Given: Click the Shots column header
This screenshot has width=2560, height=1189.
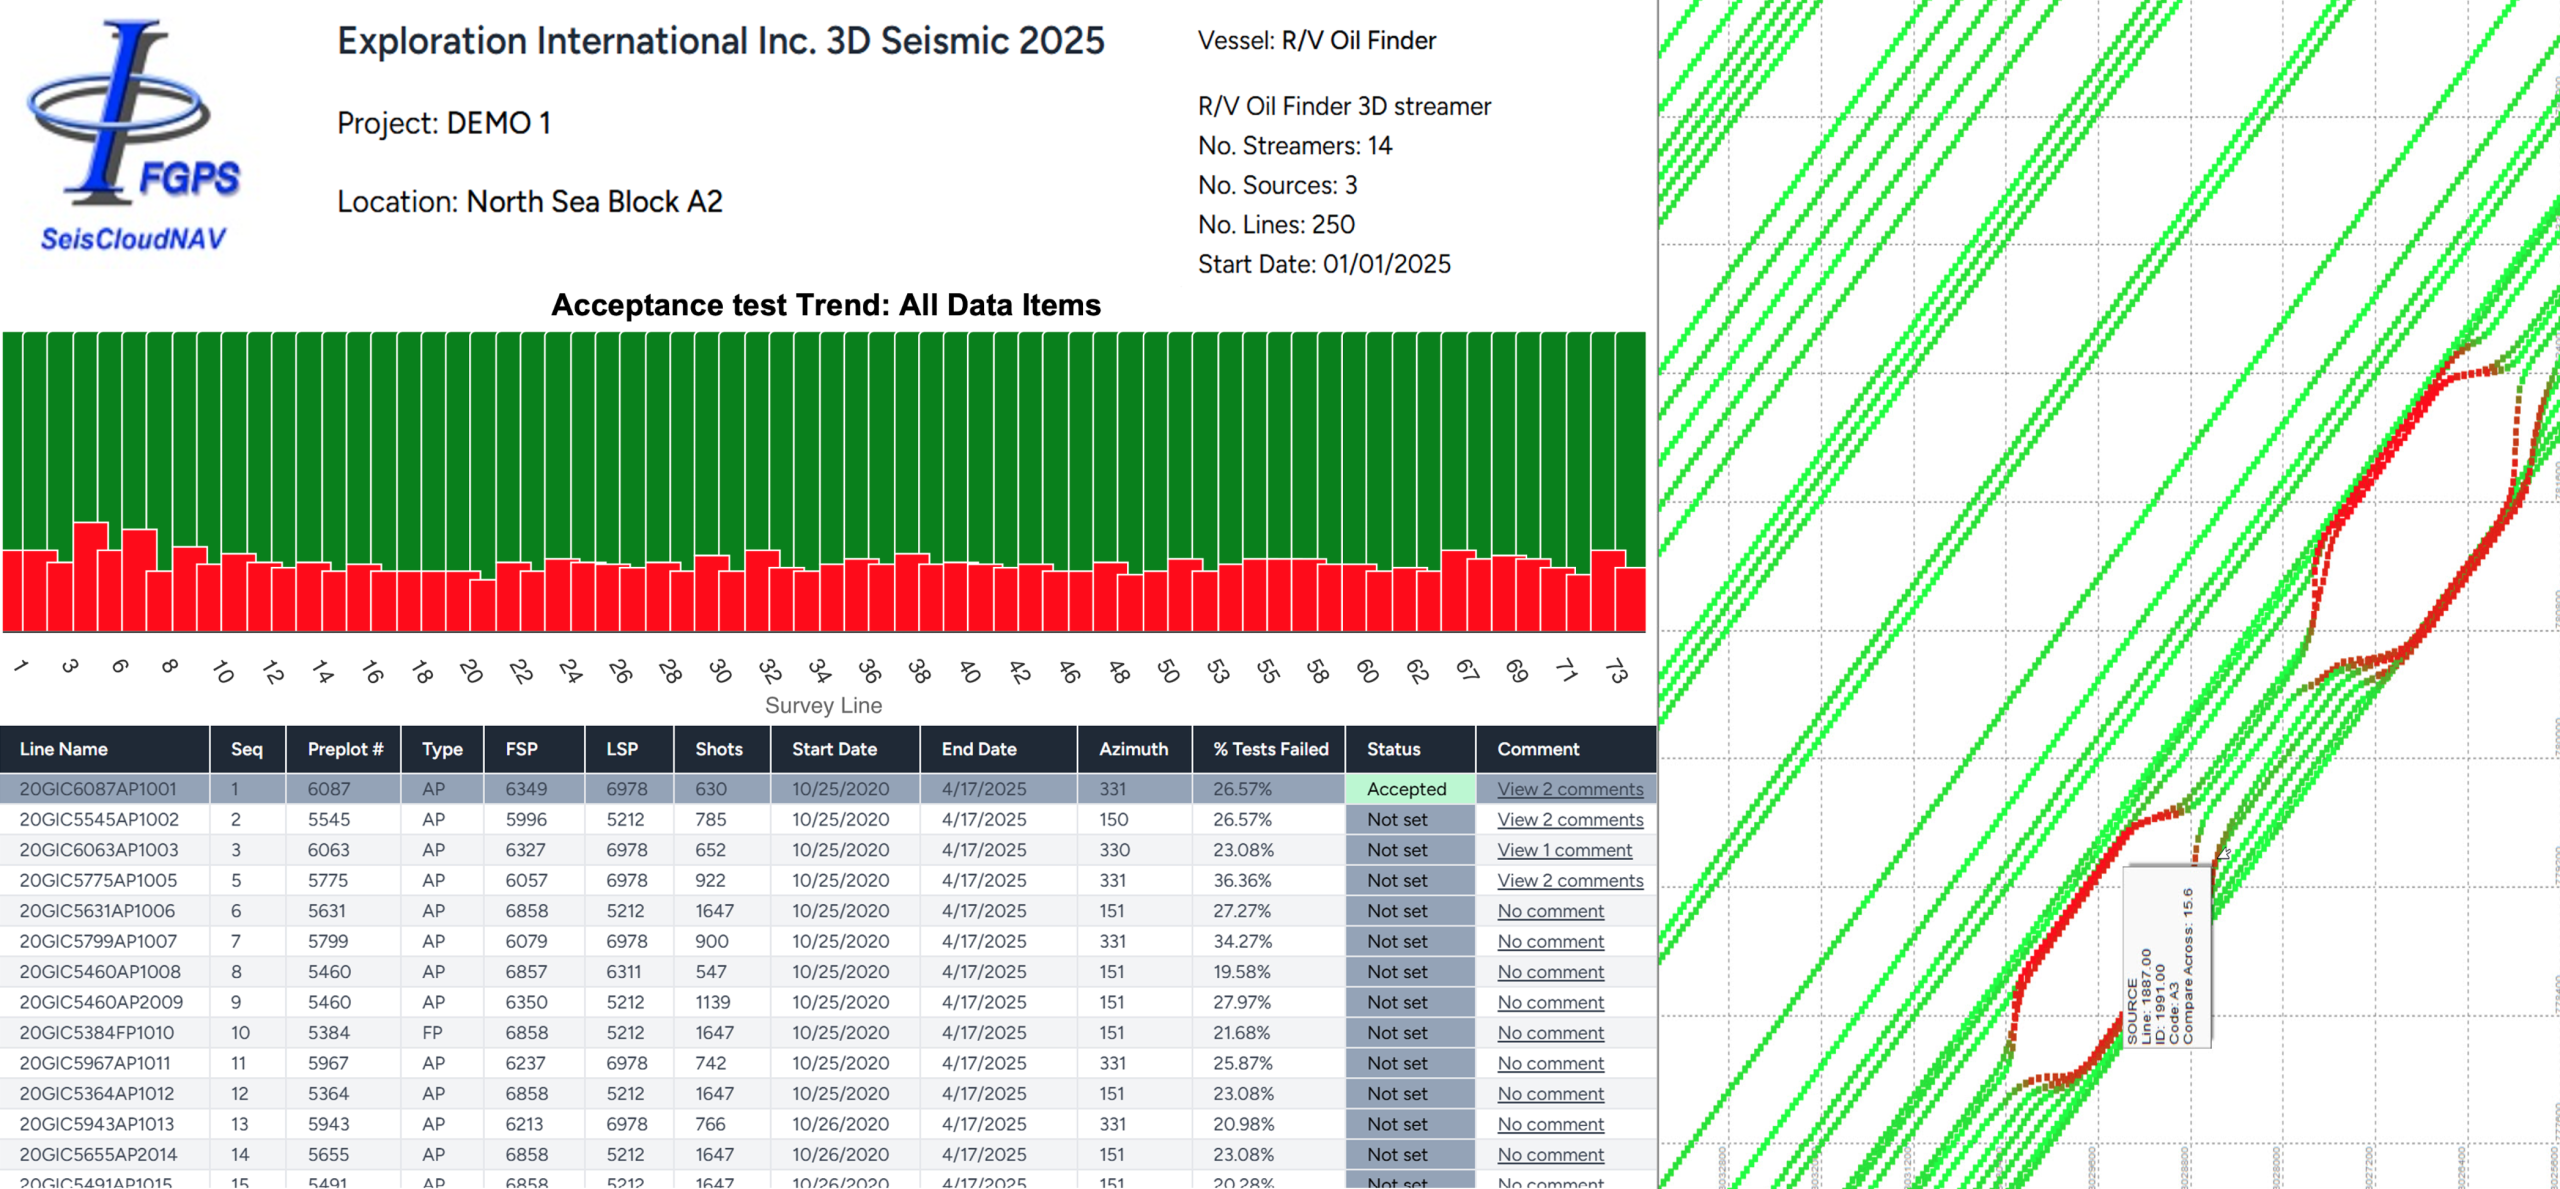Looking at the screenshot, I should click(718, 749).
